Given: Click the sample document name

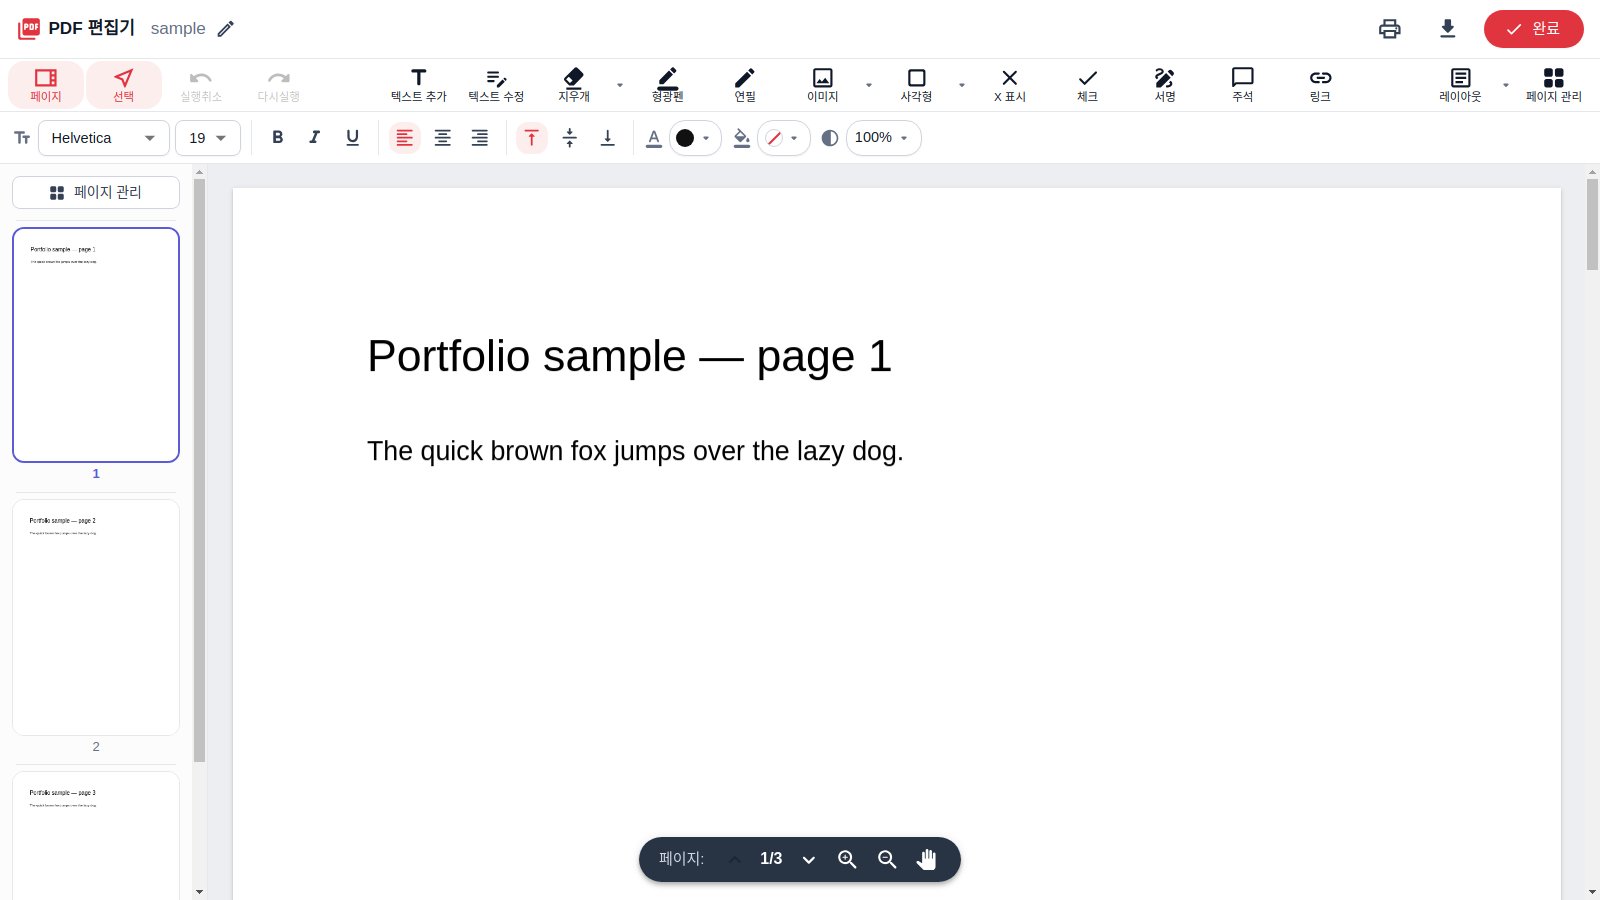Looking at the screenshot, I should click(178, 29).
